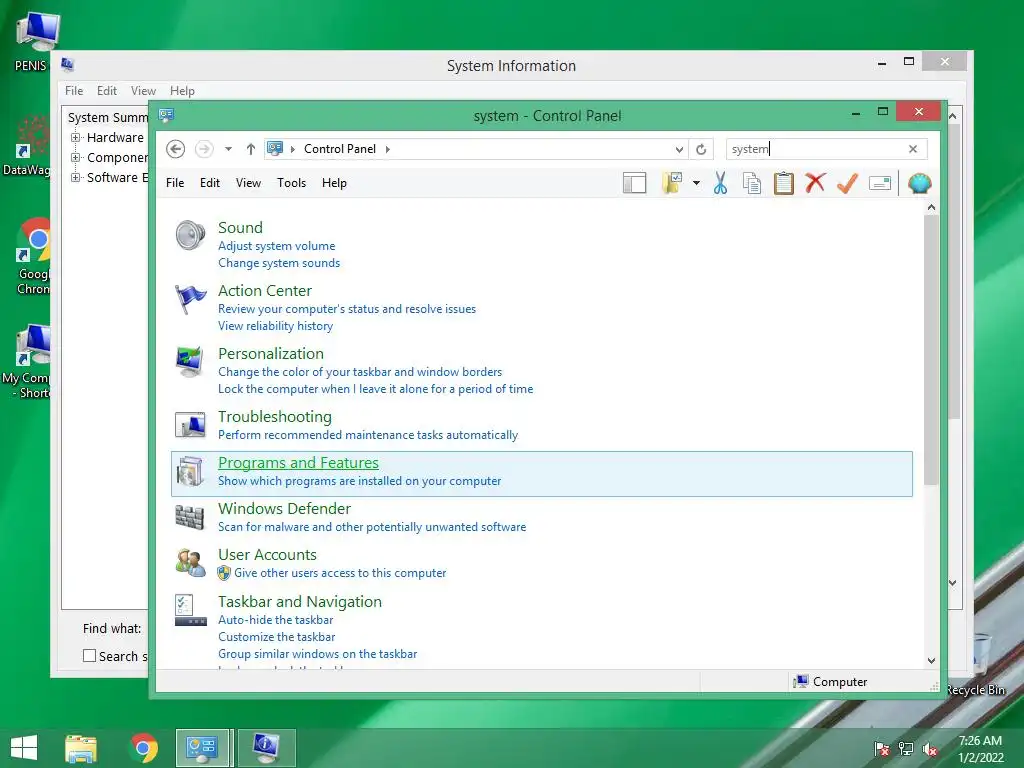
Task: Click the Troubleshooting icon
Action: pos(190,424)
